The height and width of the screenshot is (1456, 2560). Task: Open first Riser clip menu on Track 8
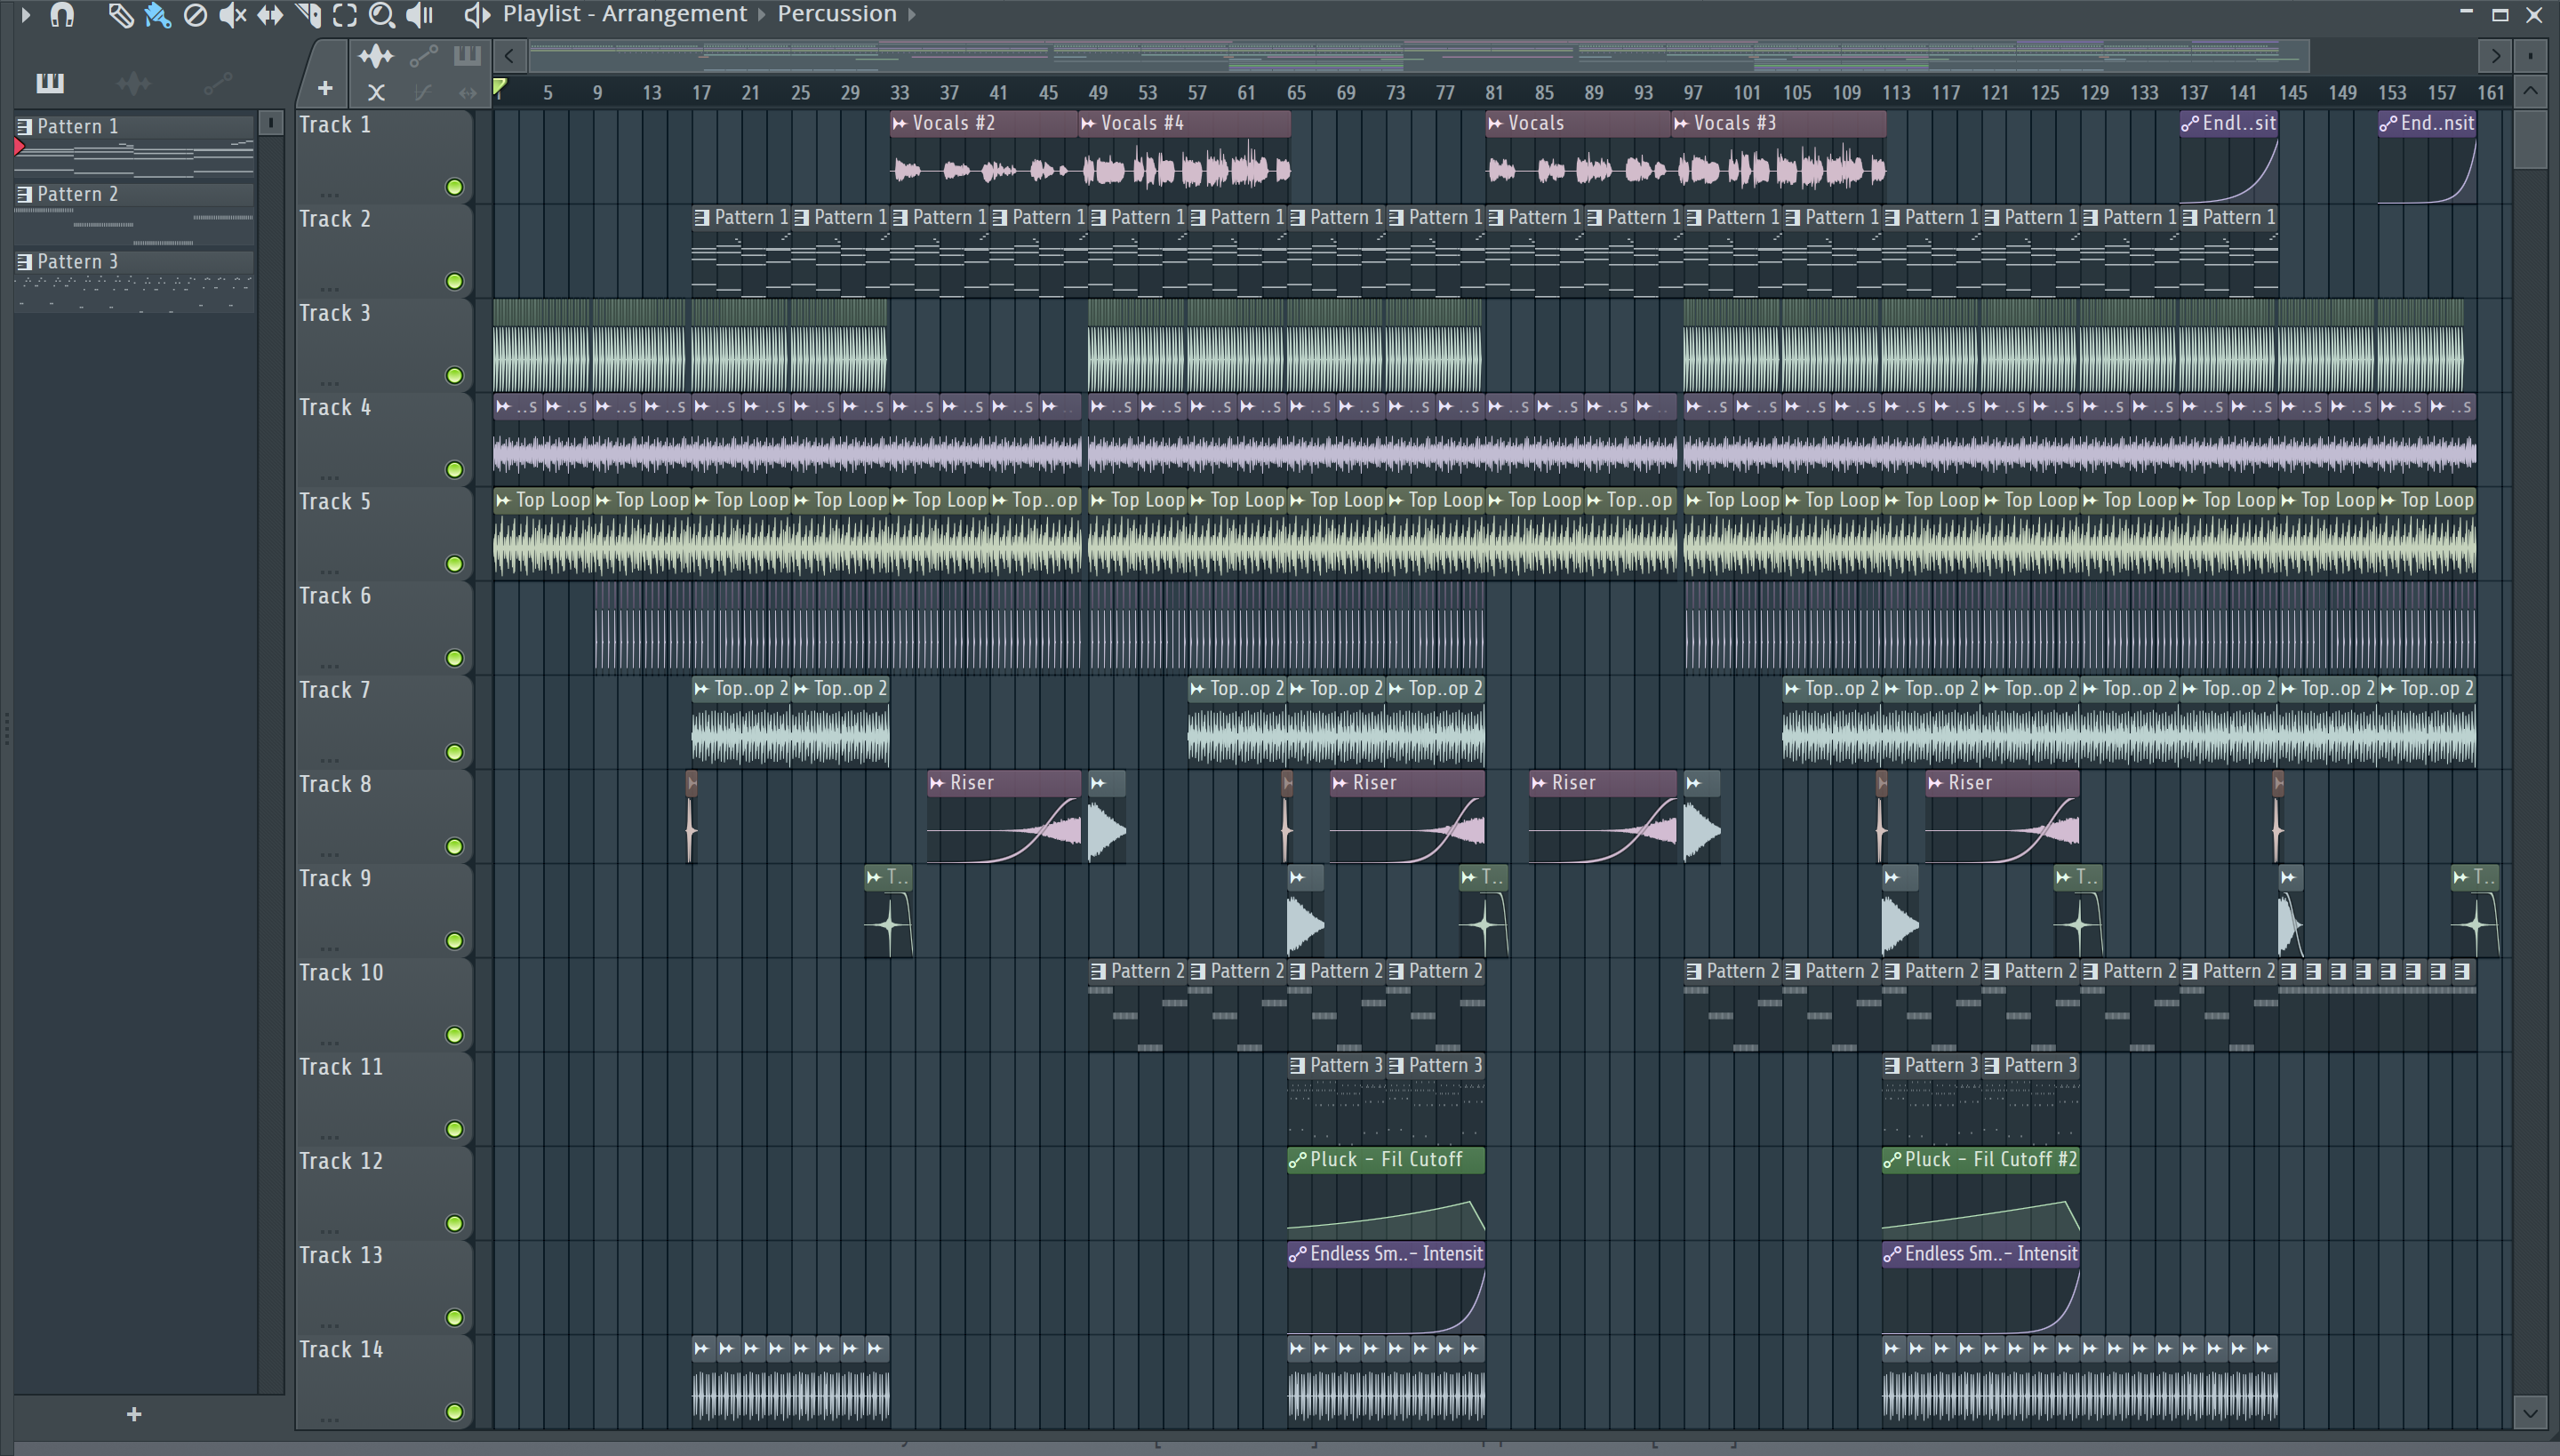point(937,783)
